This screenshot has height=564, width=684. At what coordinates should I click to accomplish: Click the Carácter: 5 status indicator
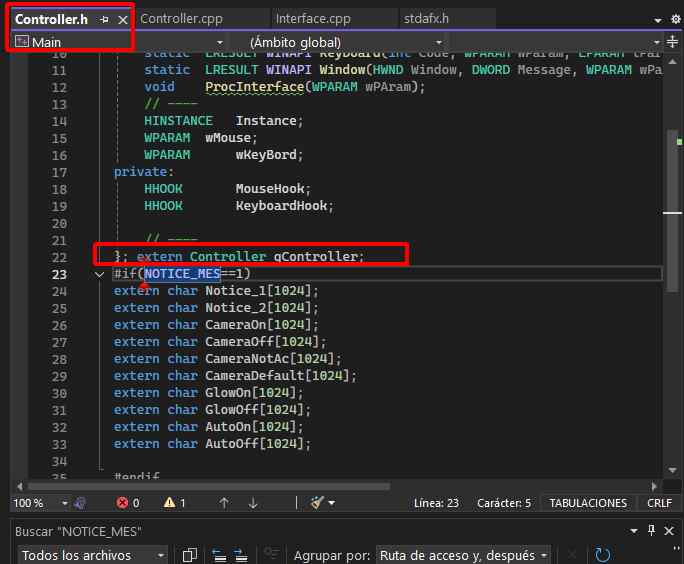tap(504, 503)
